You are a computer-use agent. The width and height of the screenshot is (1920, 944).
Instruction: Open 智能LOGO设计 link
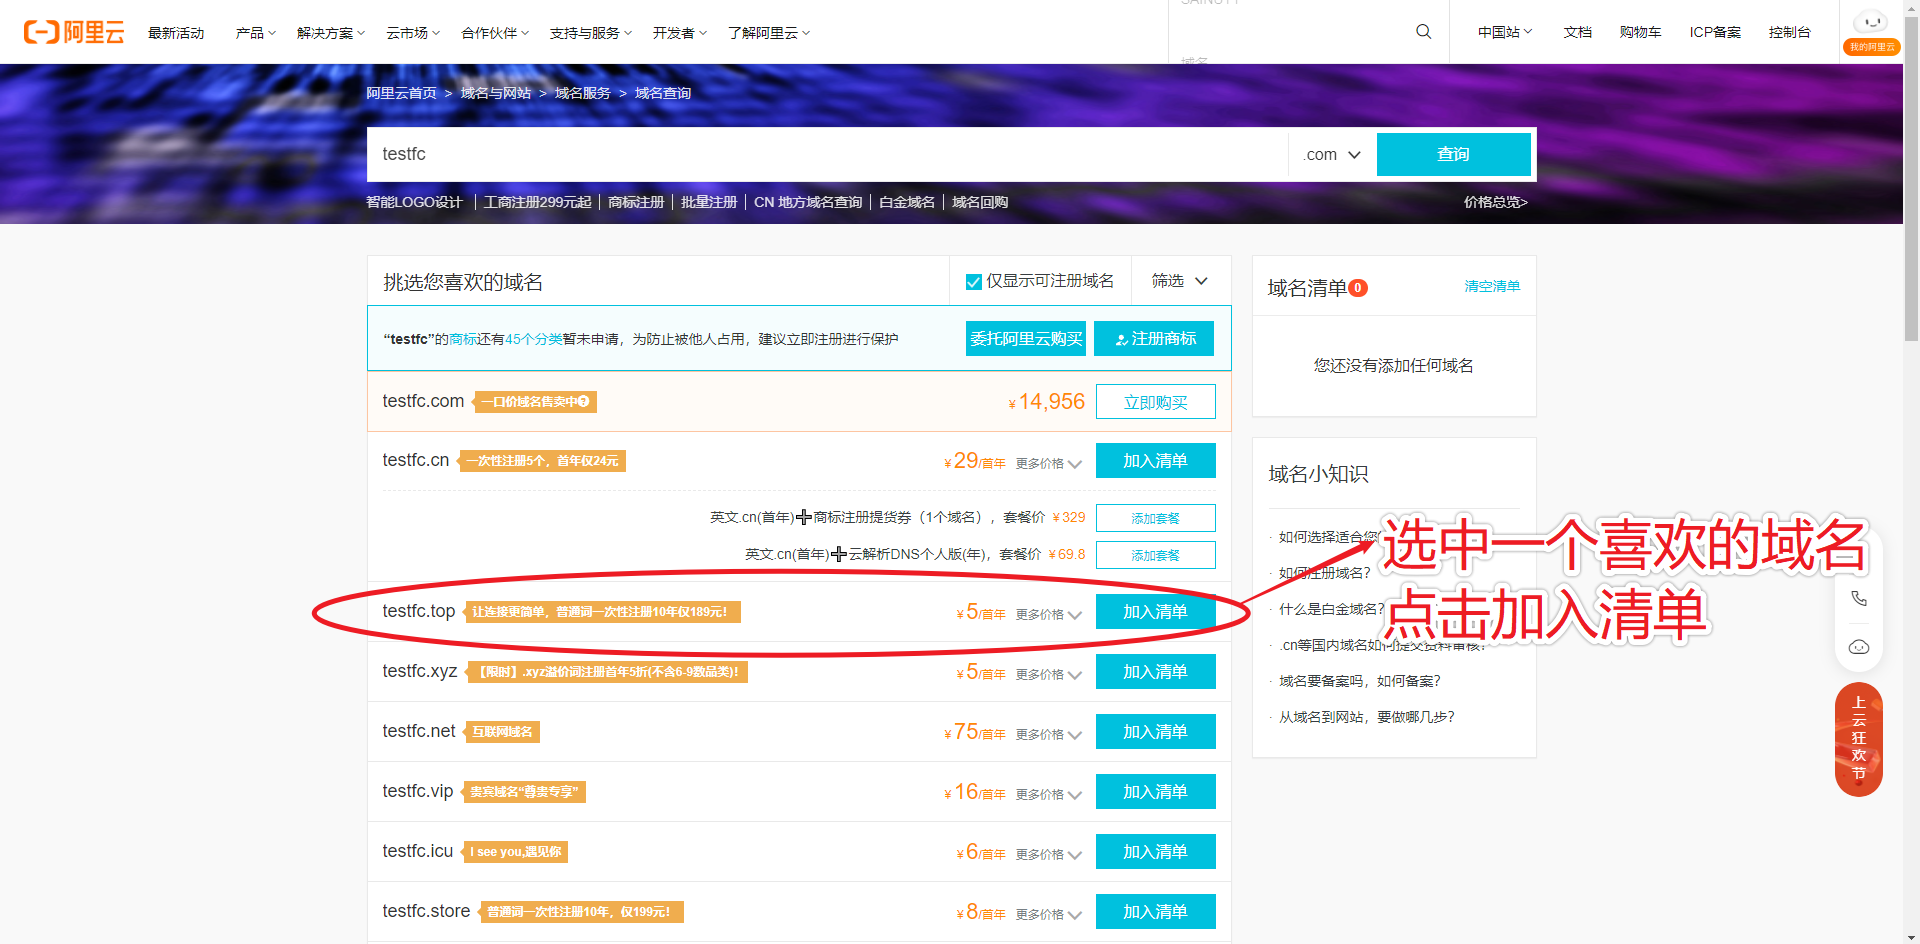click(x=414, y=202)
